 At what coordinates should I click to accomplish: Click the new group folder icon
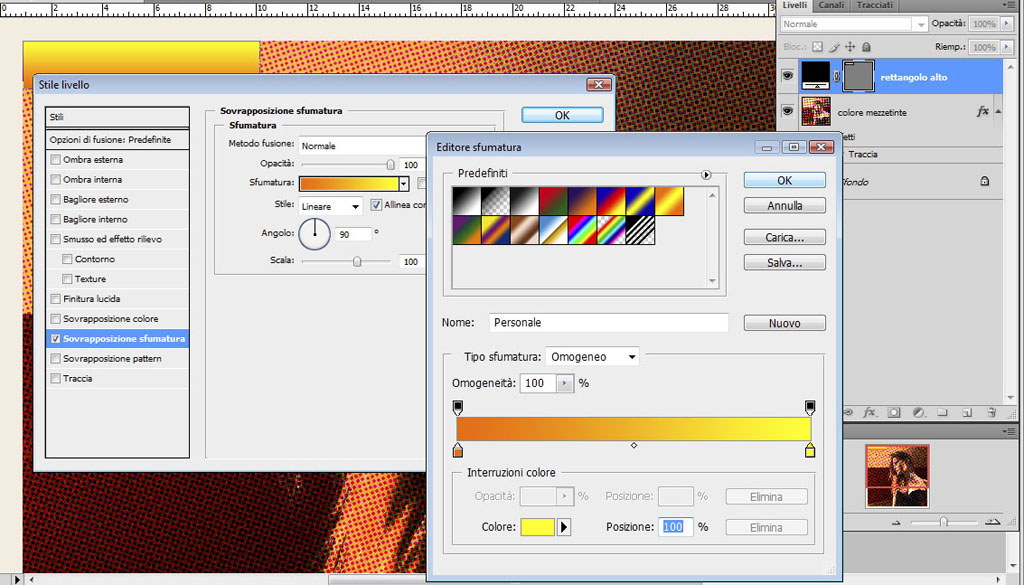coord(942,412)
